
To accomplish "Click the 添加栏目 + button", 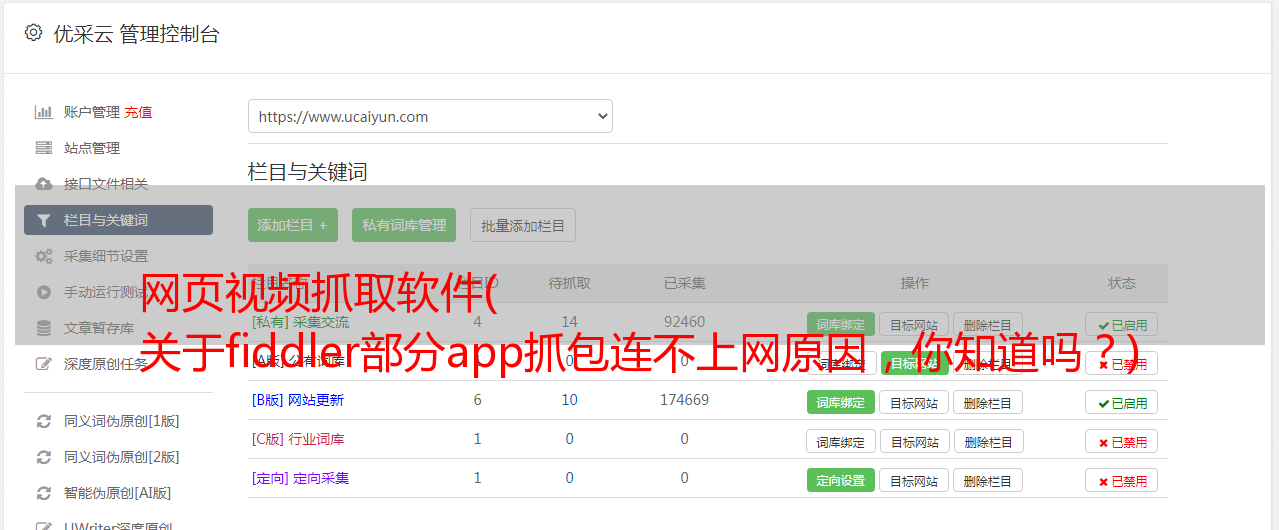I will coord(293,225).
